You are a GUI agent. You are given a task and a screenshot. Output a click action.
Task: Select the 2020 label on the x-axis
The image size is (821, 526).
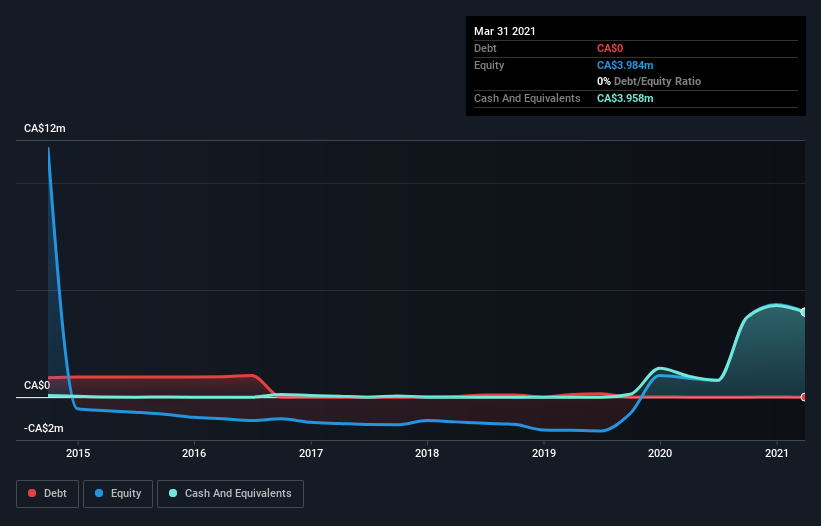tap(660, 453)
